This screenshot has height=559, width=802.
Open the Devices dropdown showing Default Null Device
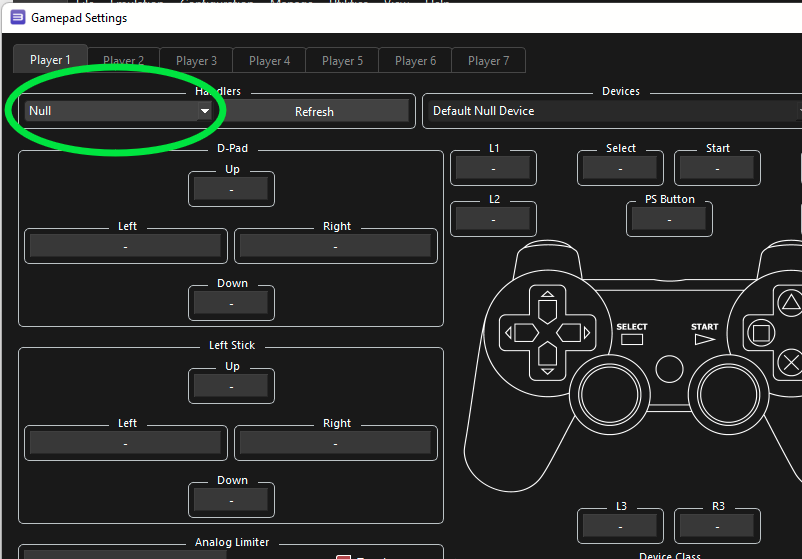pos(615,111)
